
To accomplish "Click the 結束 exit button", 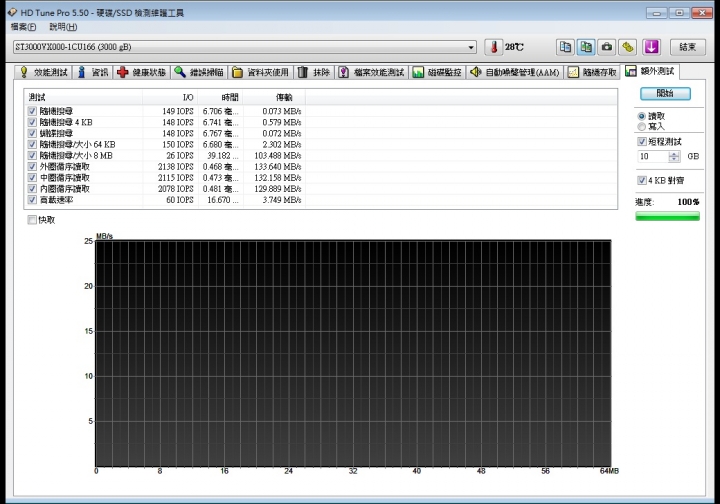I will [687, 47].
